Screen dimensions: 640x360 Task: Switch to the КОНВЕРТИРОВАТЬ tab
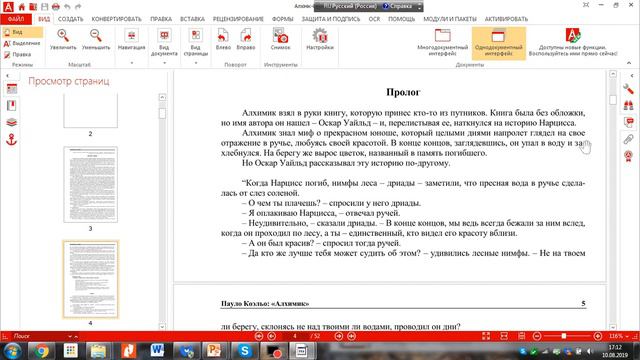(x=116, y=19)
